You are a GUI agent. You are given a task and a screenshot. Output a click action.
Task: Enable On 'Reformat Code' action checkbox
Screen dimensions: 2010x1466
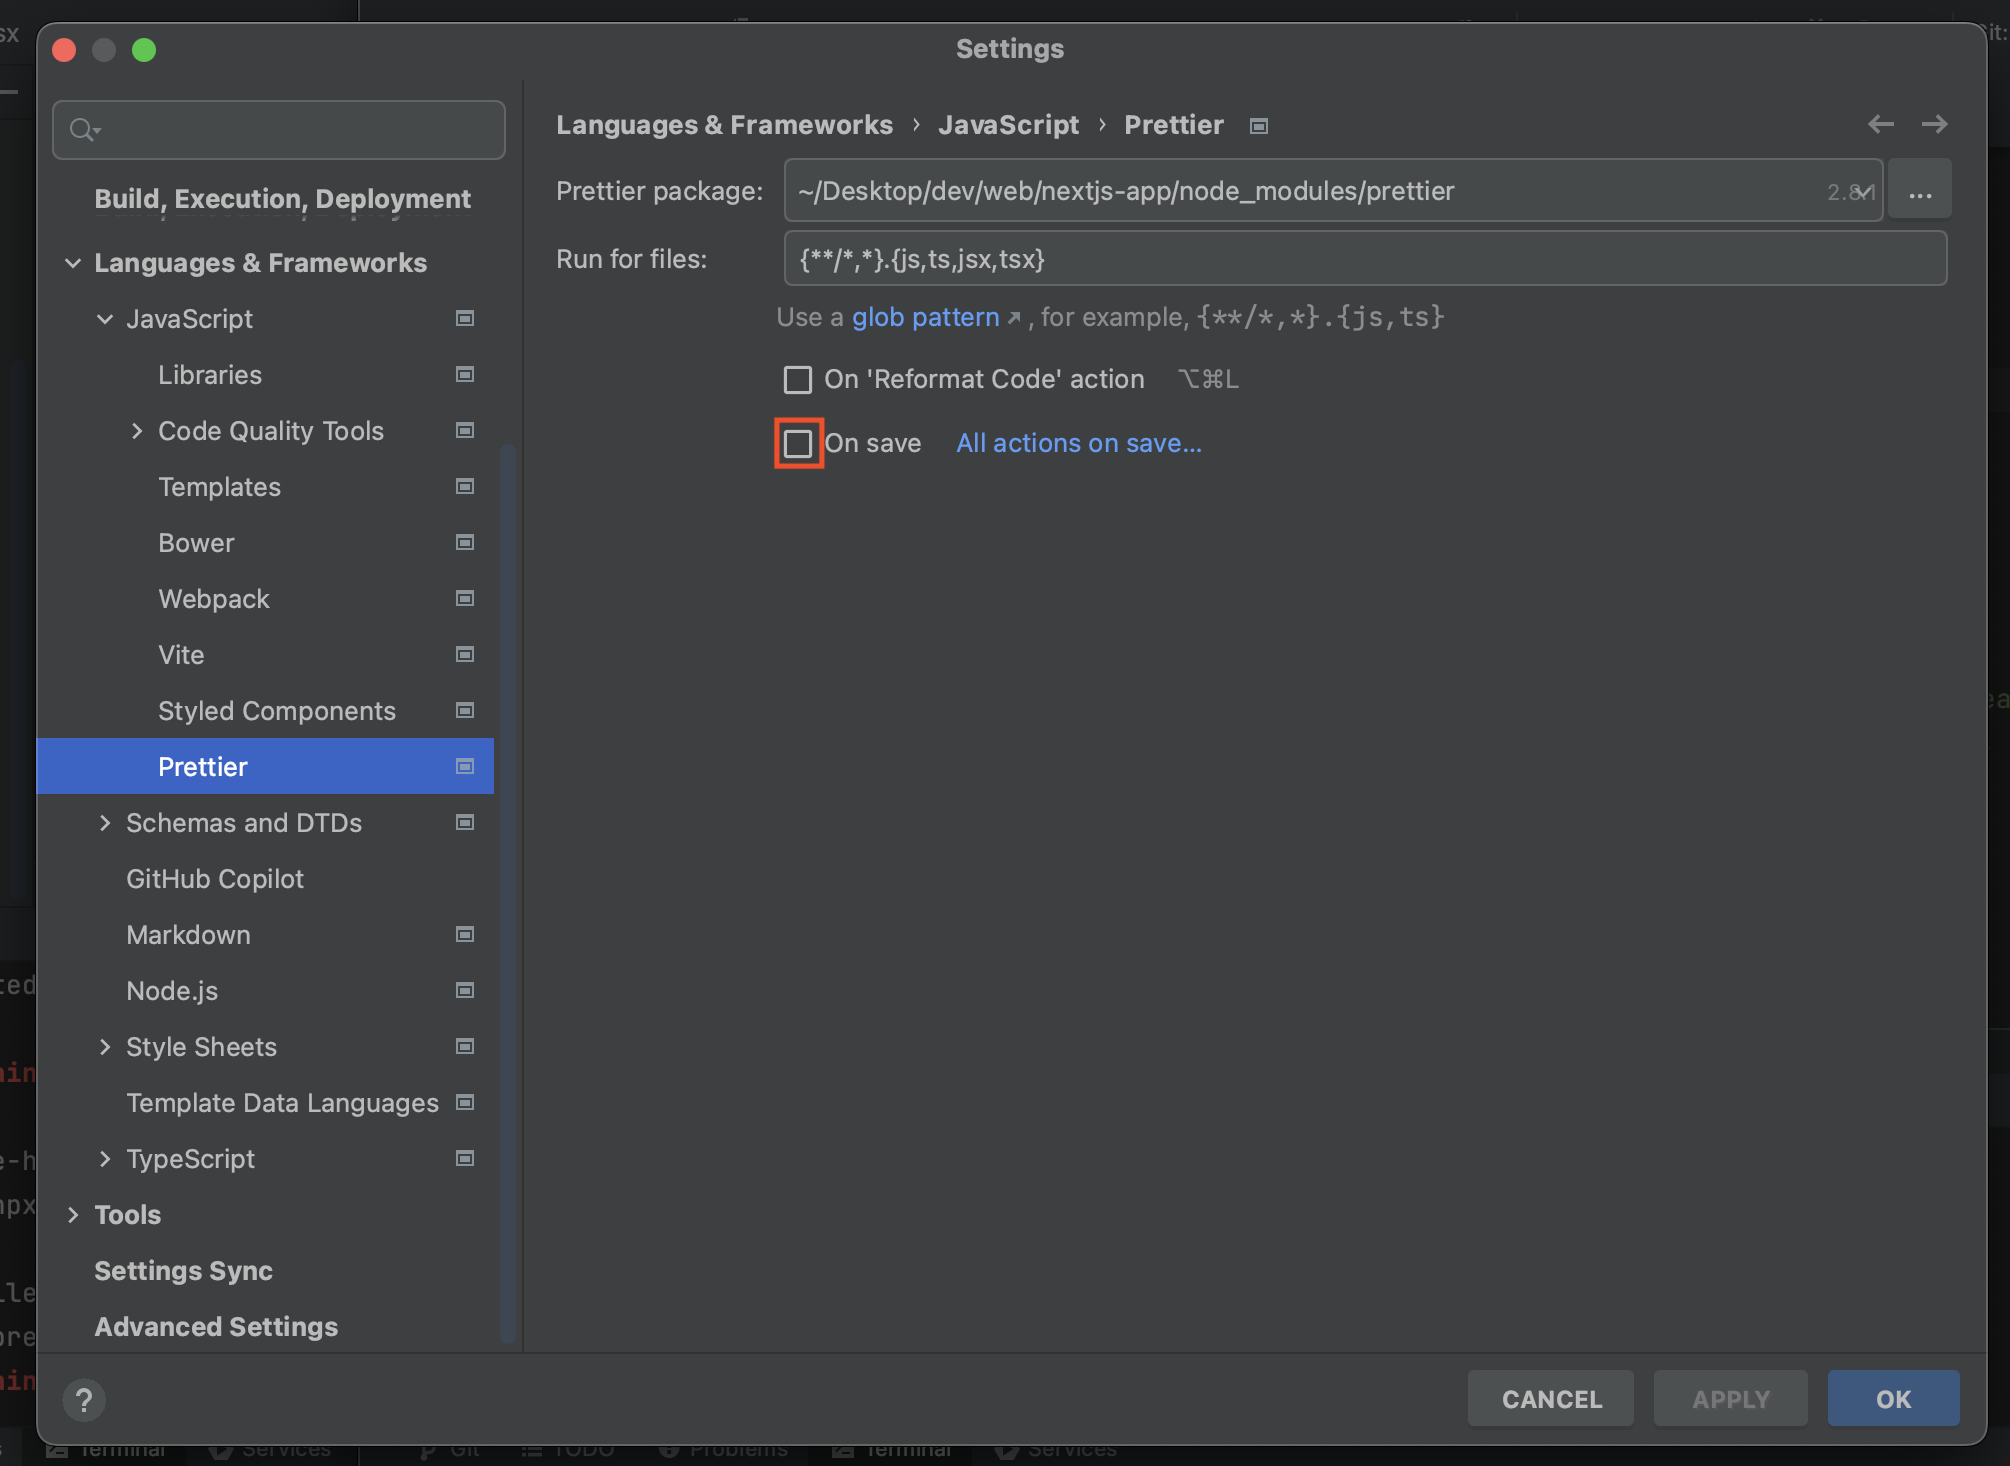[798, 380]
